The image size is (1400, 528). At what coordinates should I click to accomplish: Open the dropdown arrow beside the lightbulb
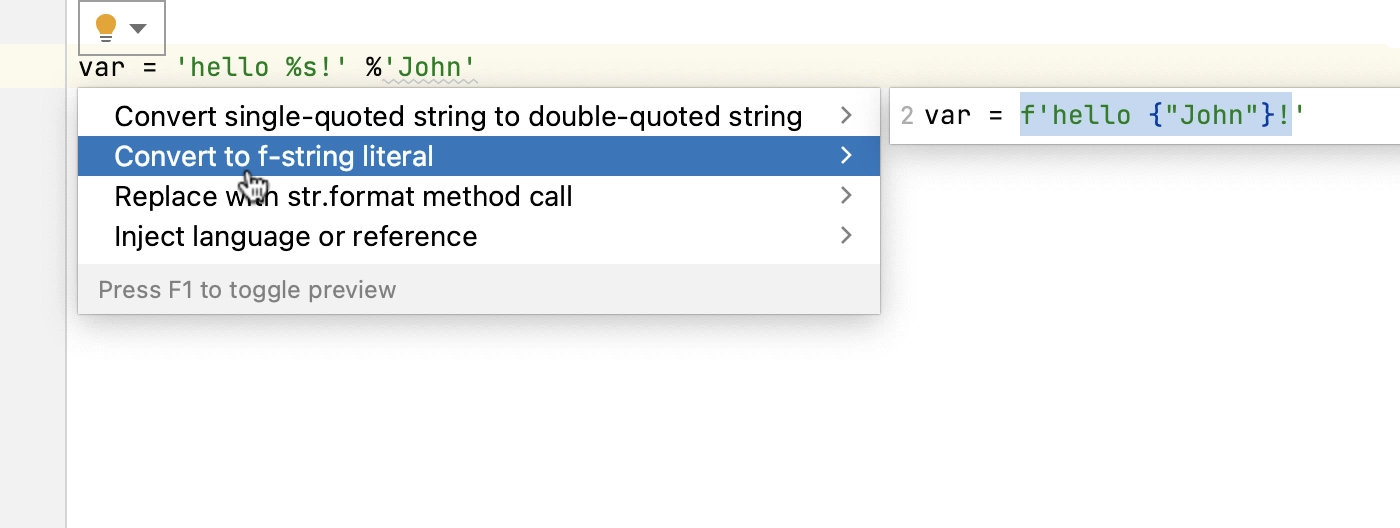point(139,28)
